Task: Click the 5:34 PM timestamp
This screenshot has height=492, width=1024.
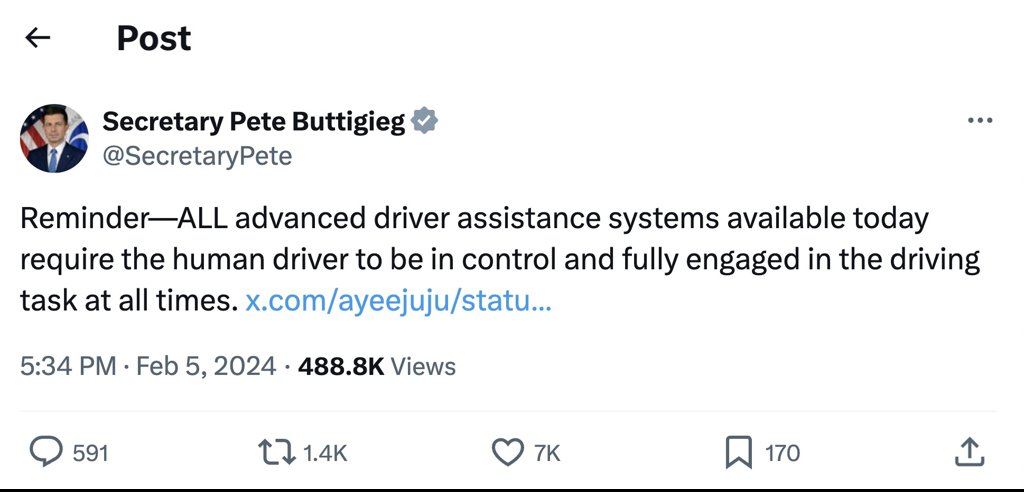Action: point(68,367)
